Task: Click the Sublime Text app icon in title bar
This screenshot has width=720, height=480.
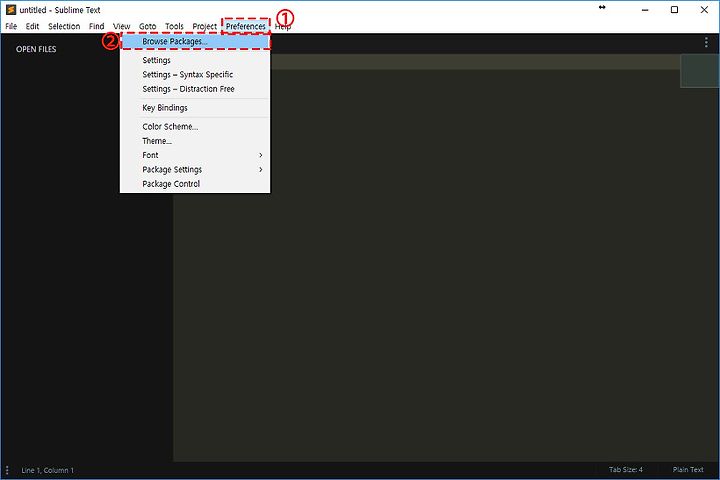Action: [11, 10]
